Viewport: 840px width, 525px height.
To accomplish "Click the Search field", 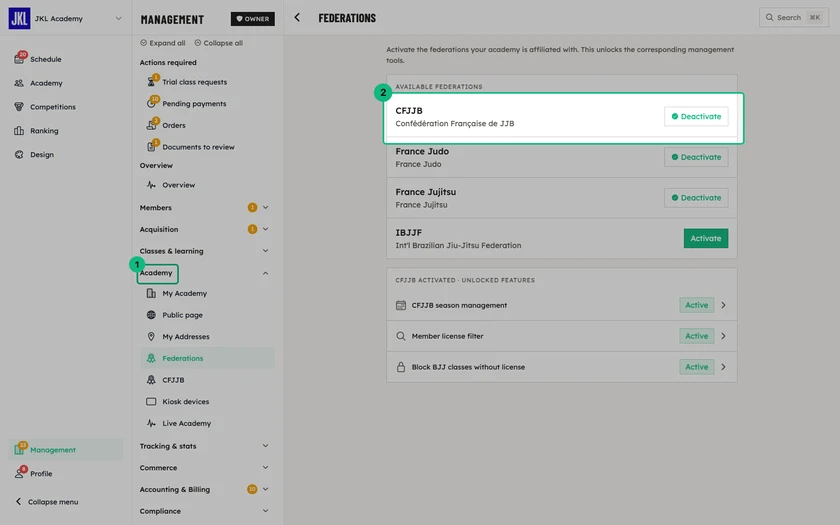I will pyautogui.click(x=793, y=17).
